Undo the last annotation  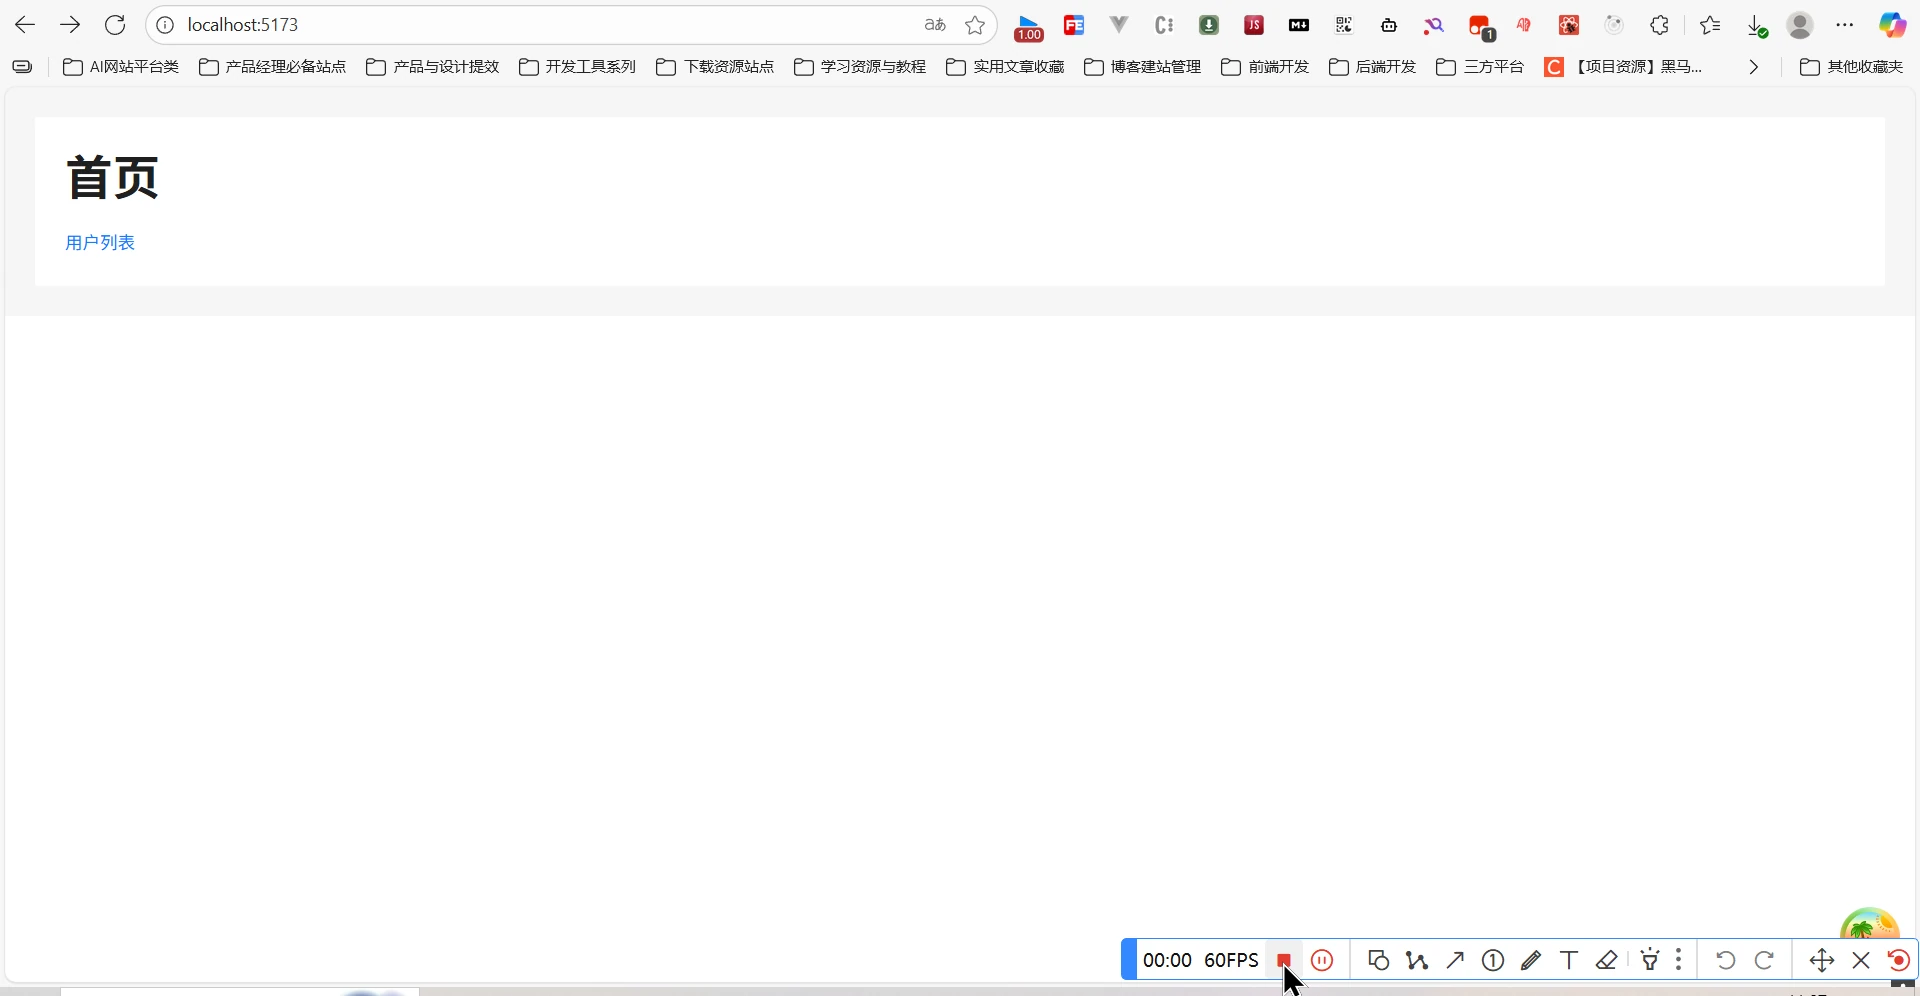pyautogui.click(x=1725, y=961)
